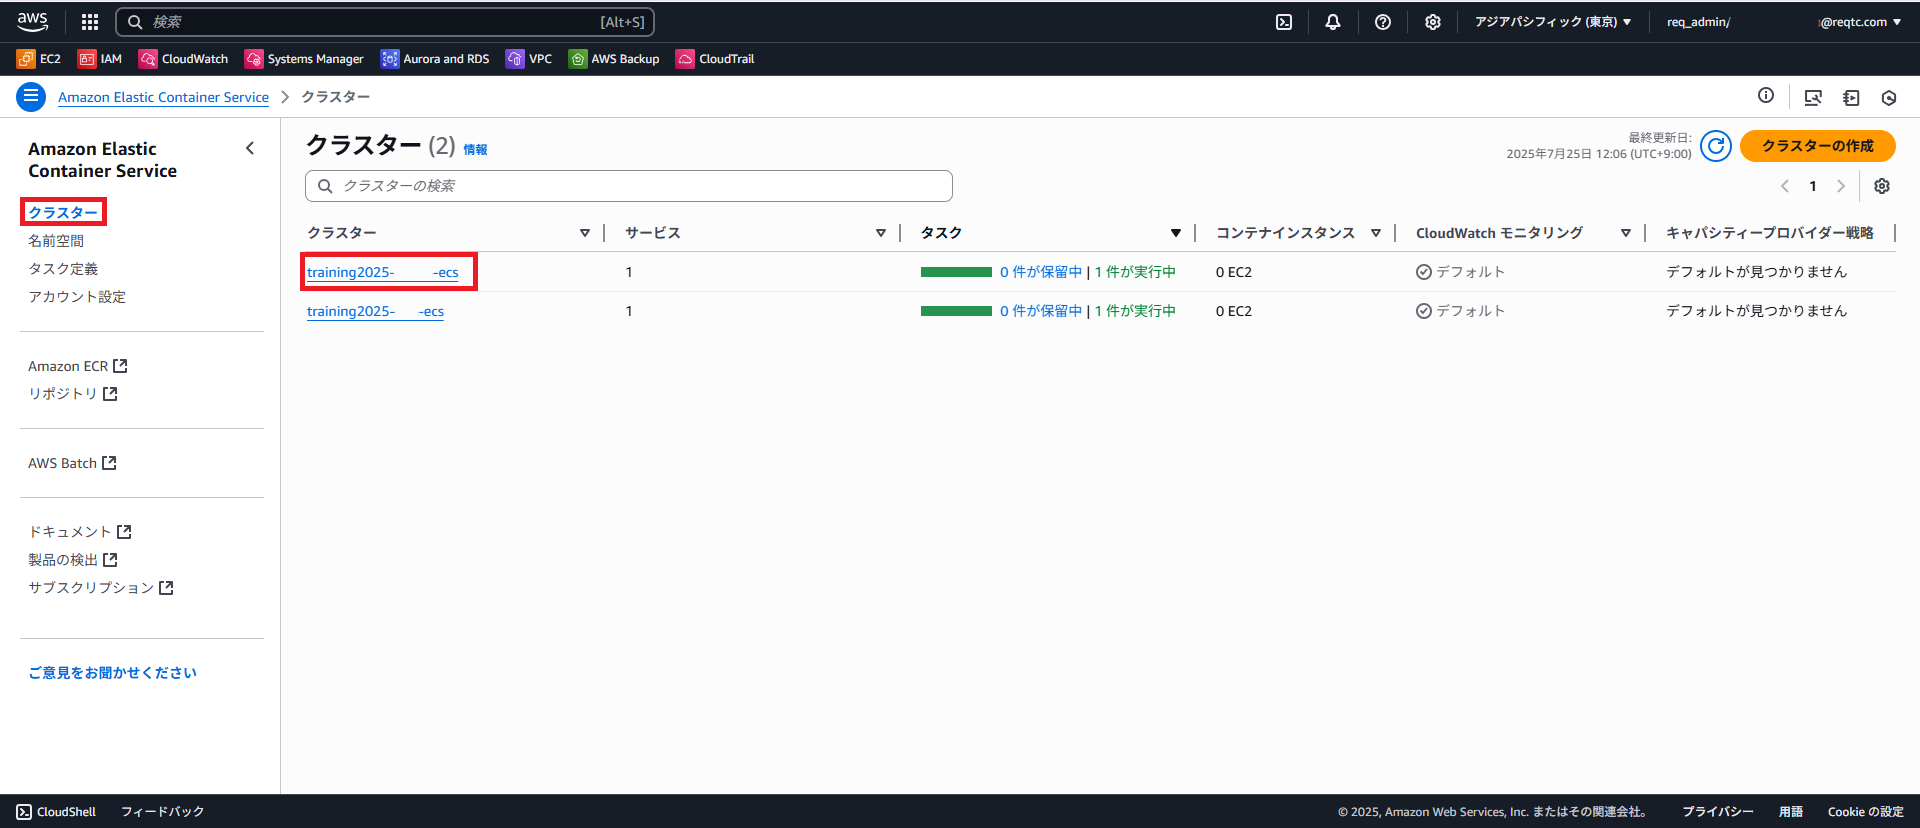Click first row green task progress bar
The width and height of the screenshot is (1920, 828).
pos(956,272)
